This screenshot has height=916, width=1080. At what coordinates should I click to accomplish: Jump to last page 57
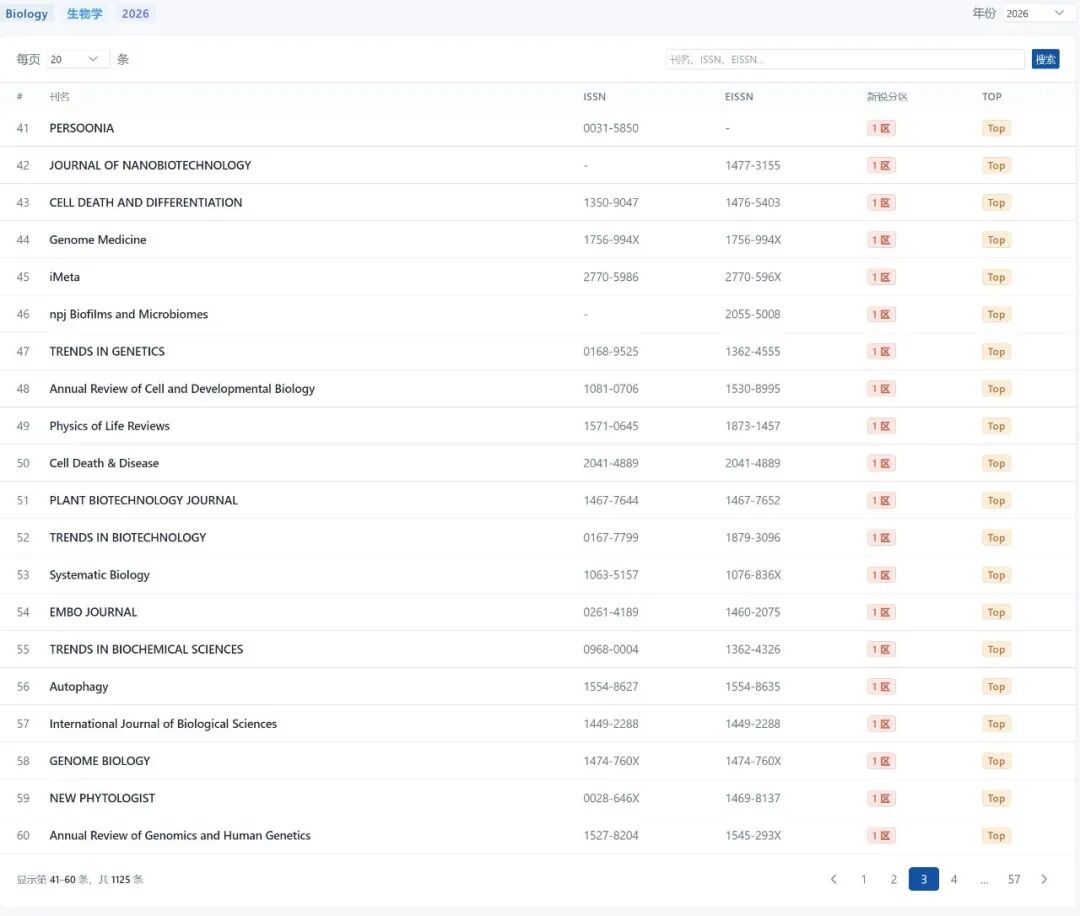point(1014,879)
